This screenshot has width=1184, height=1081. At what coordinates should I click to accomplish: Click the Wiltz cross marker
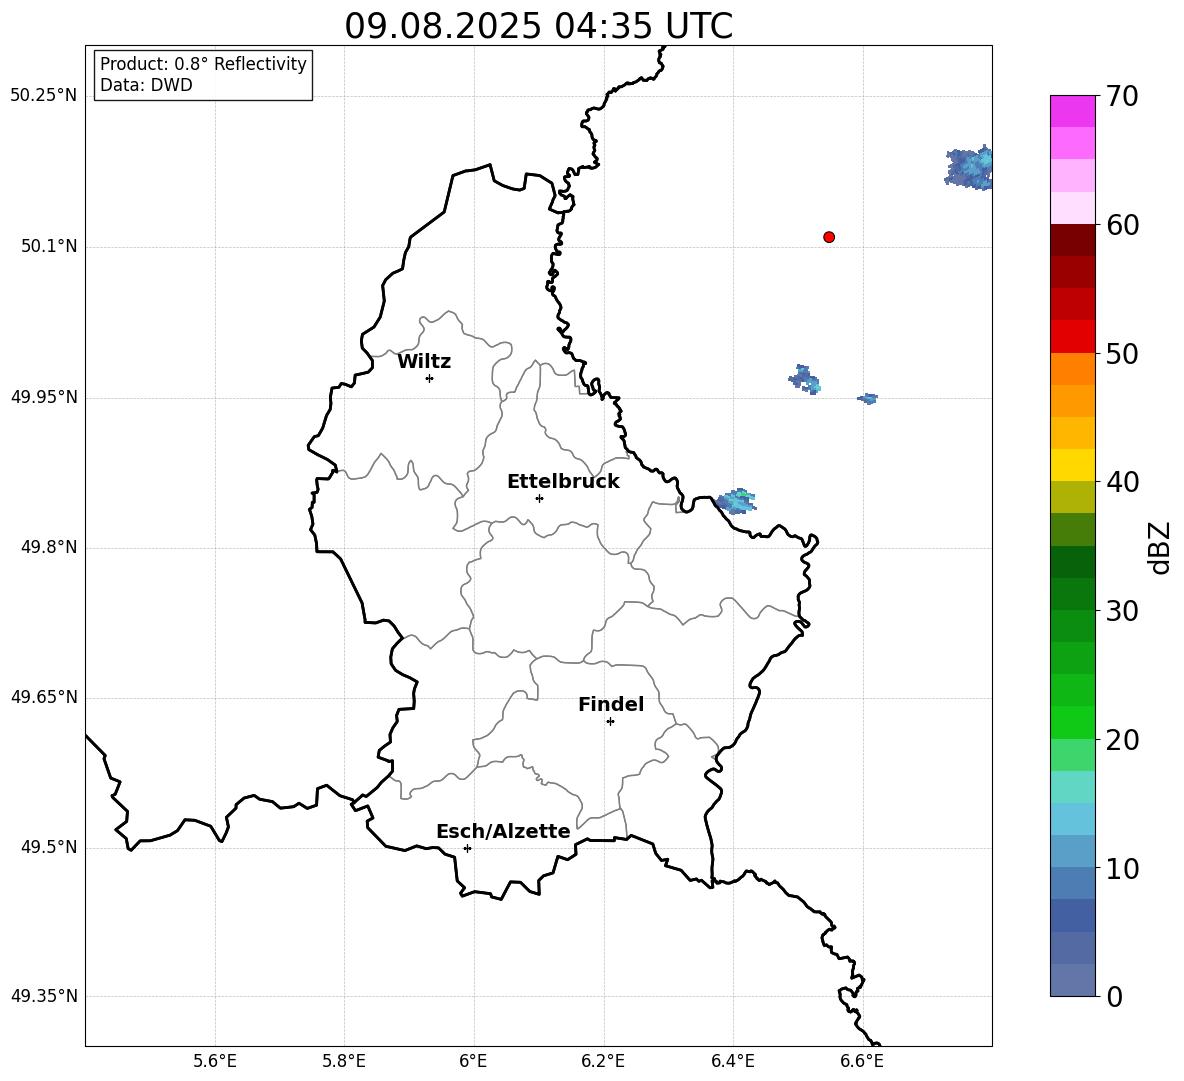pos(430,378)
